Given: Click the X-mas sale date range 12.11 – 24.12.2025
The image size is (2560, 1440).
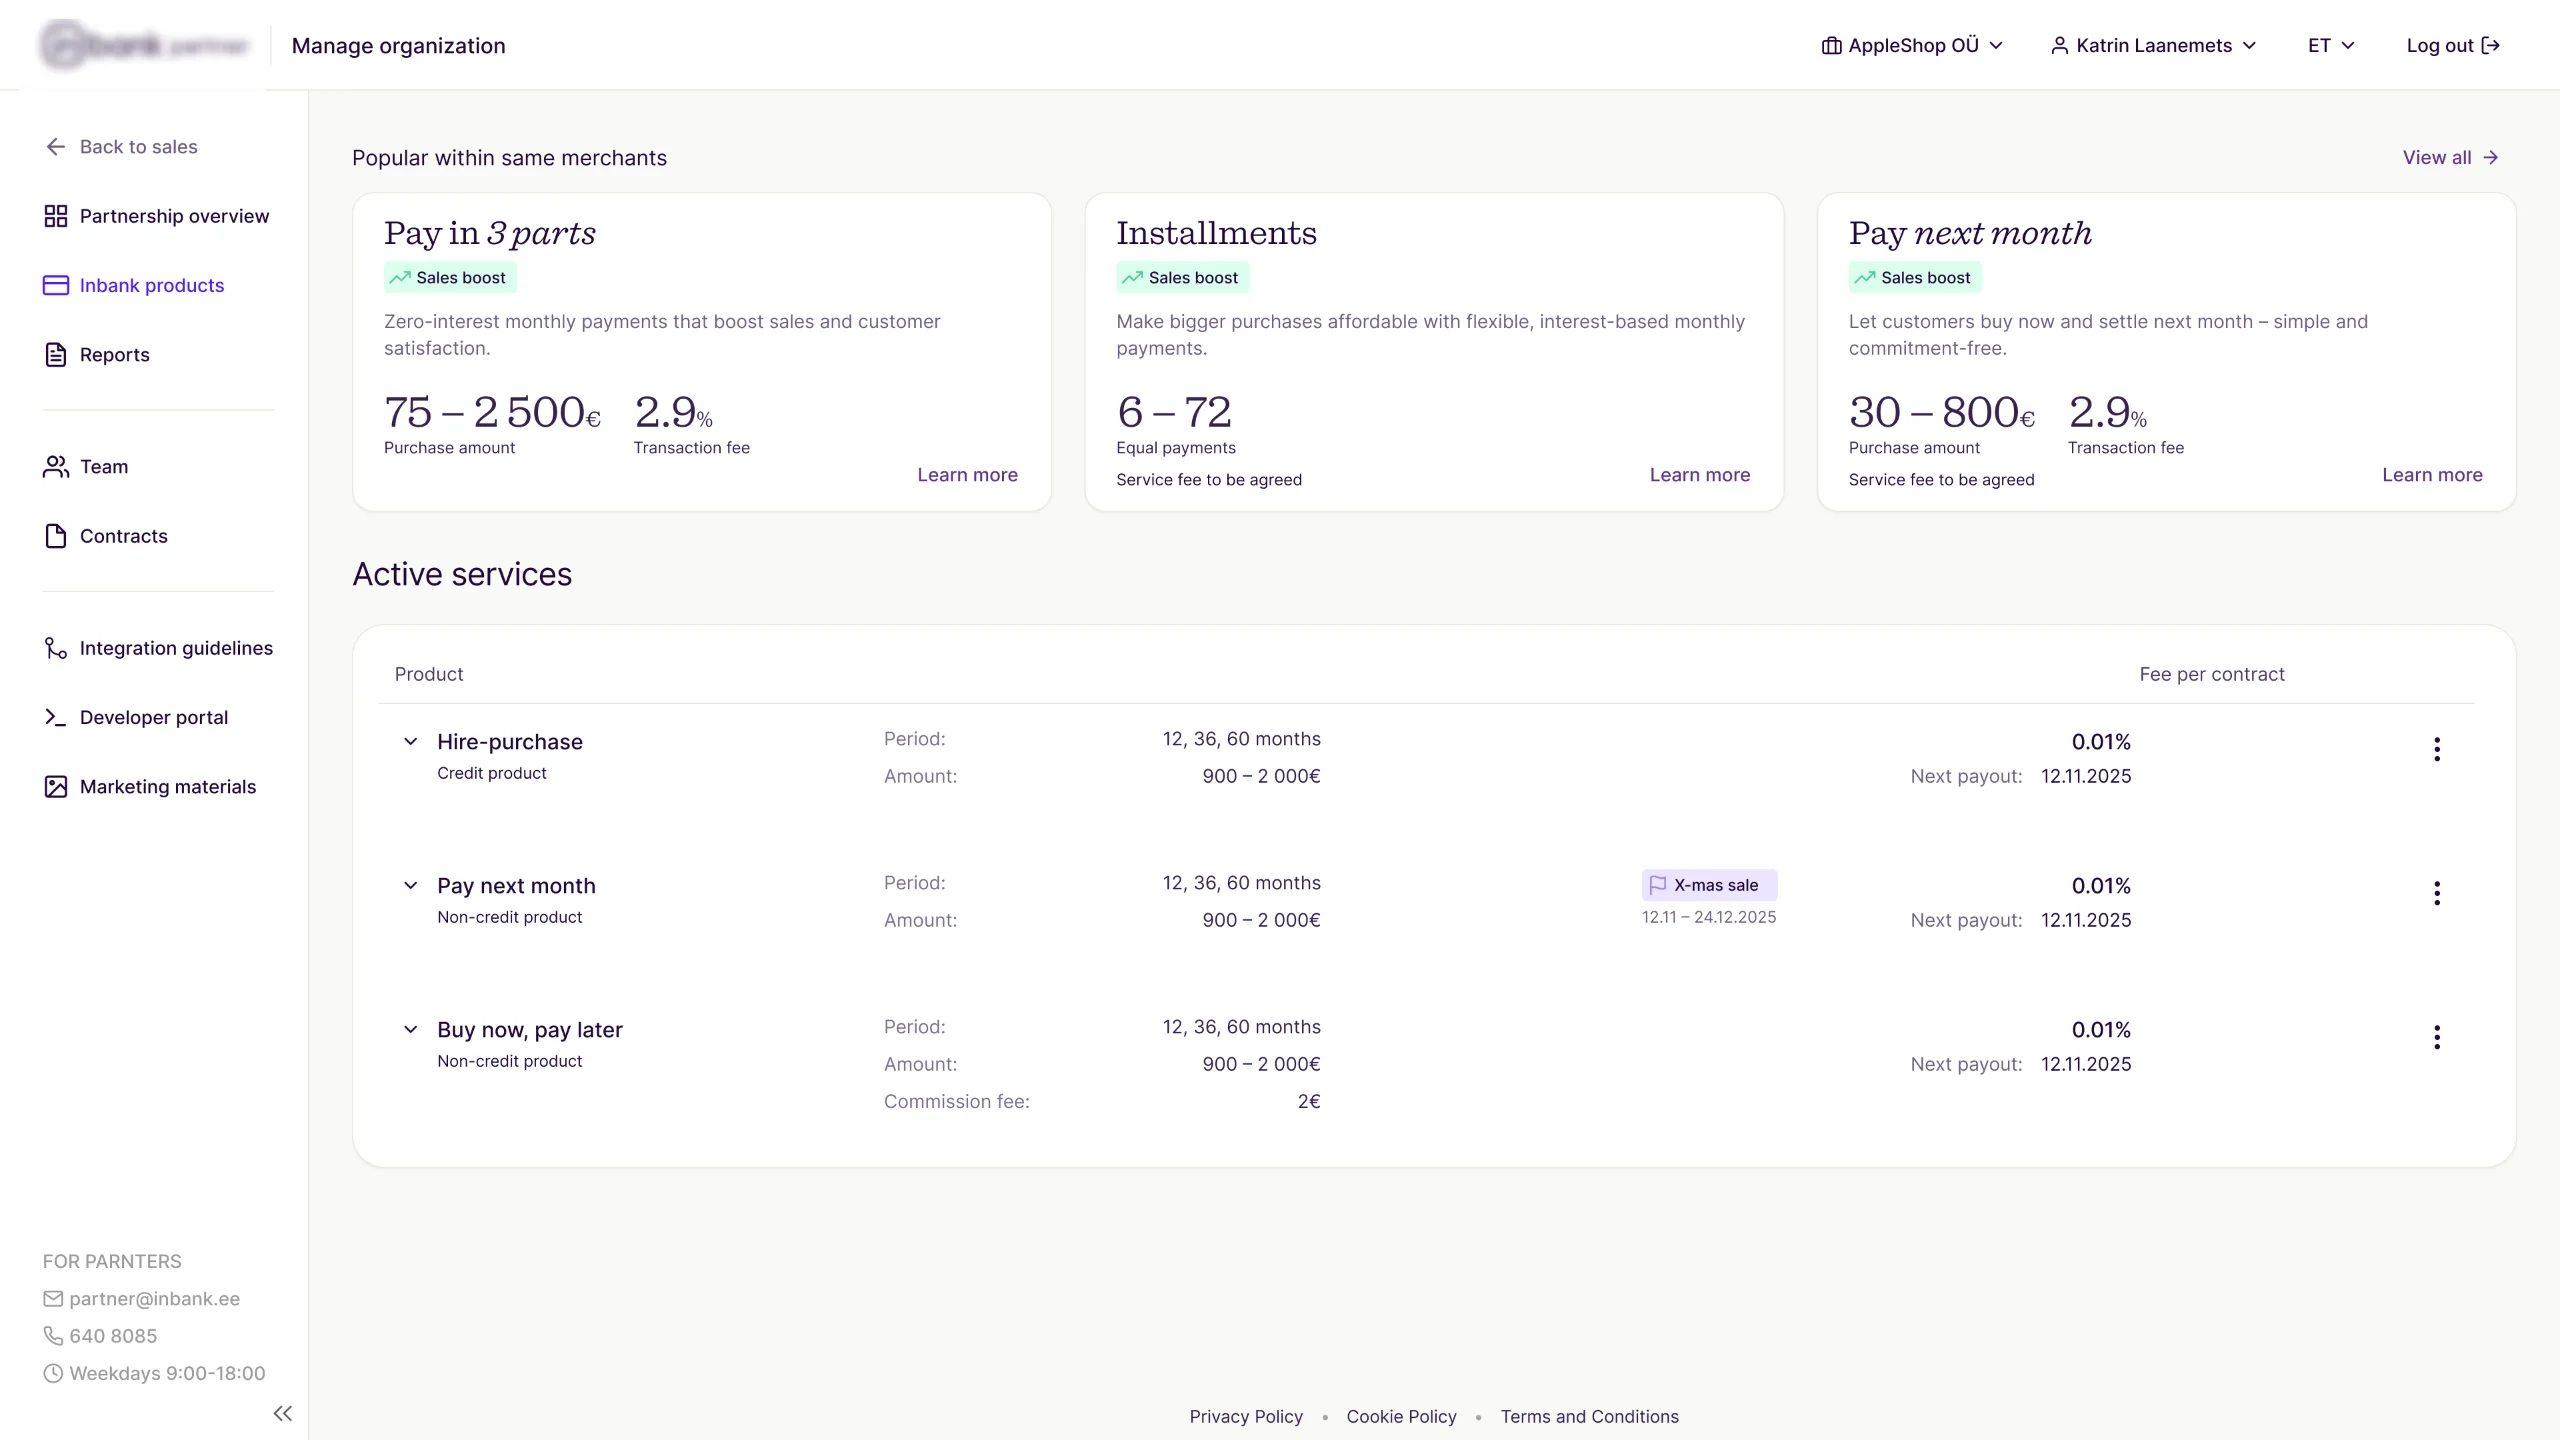Looking at the screenshot, I should pos(1709,917).
